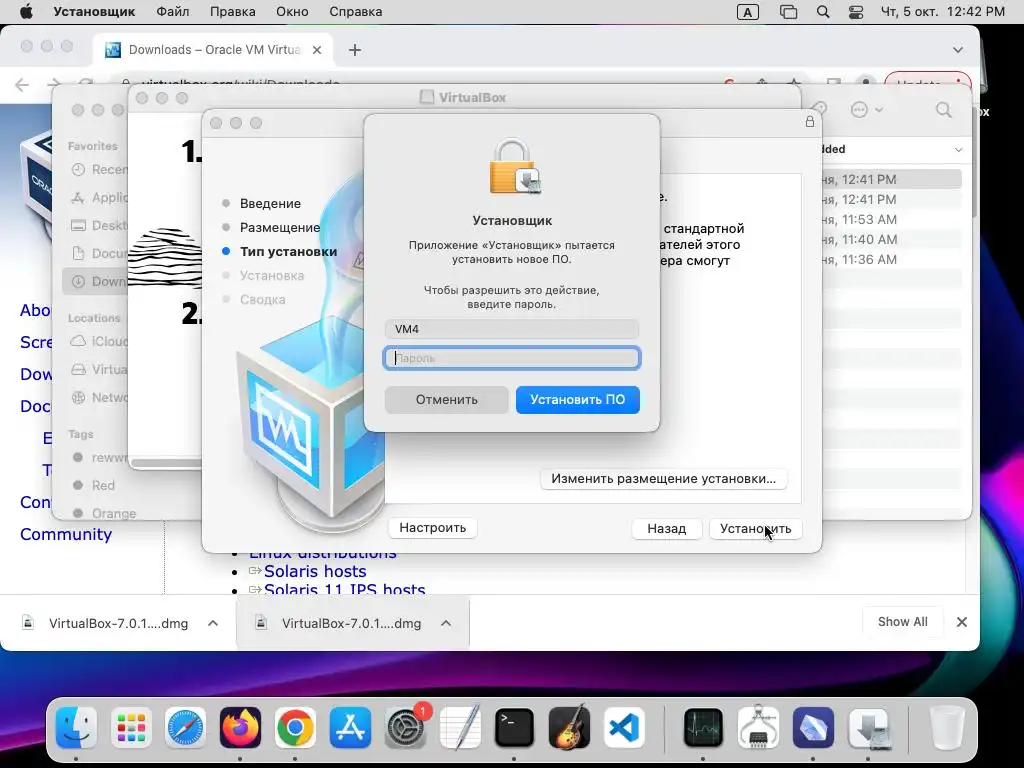Click the Установить ПО button

point(577,400)
